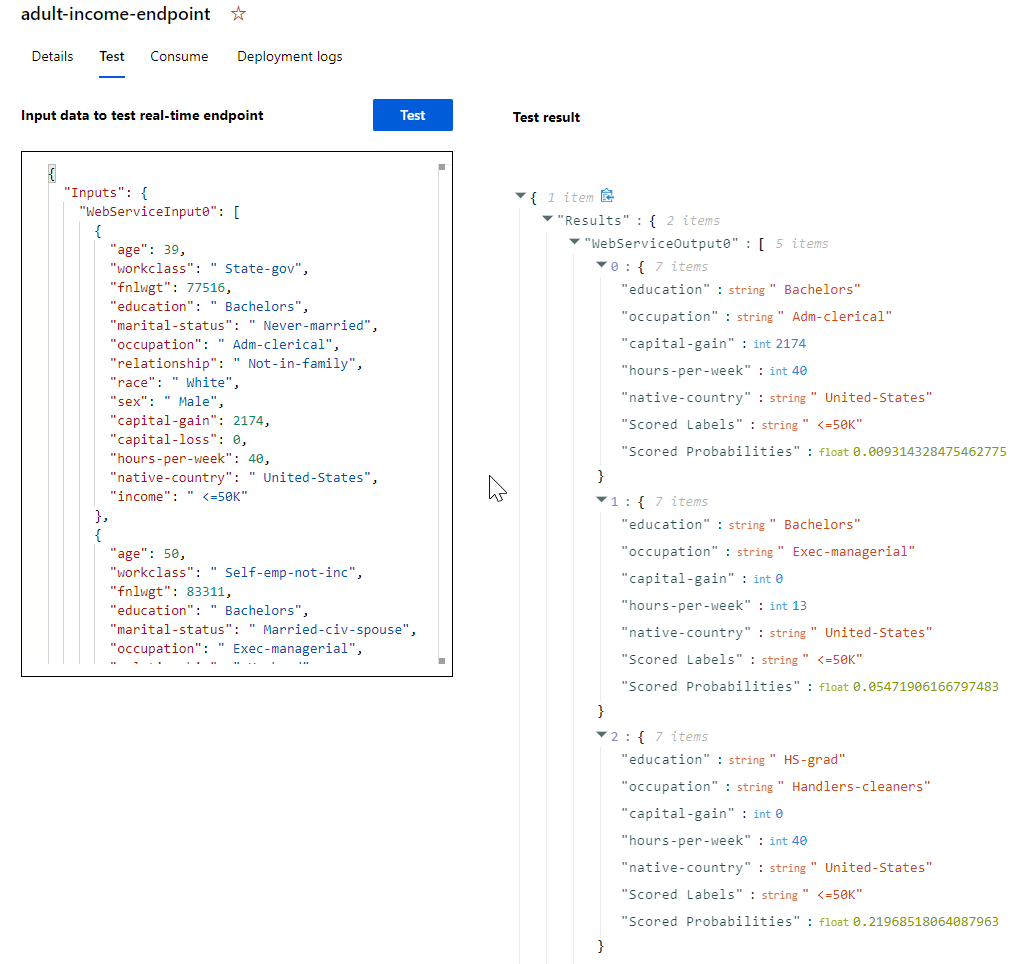Copy the test result JSON with clipboard icon

[x=607, y=196]
